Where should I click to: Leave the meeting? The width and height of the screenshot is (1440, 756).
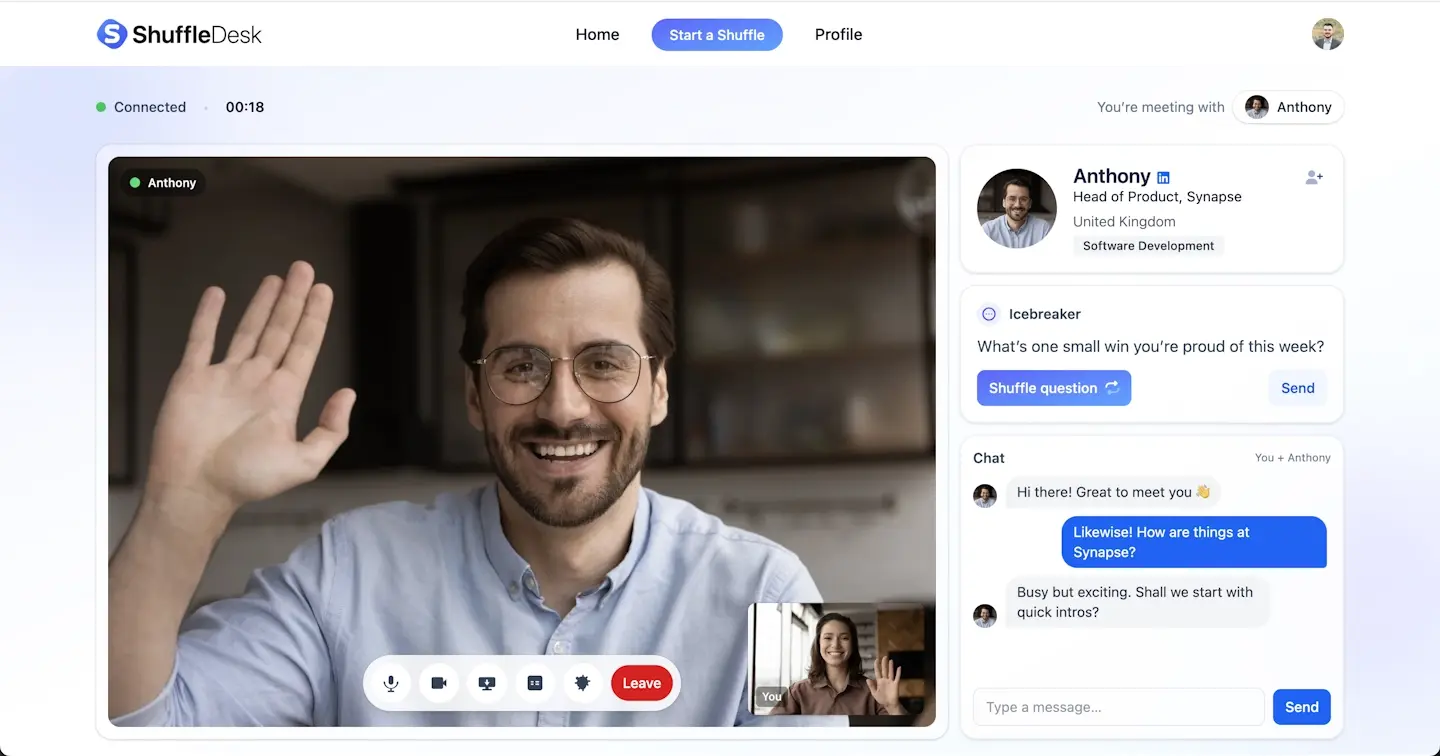tap(641, 683)
